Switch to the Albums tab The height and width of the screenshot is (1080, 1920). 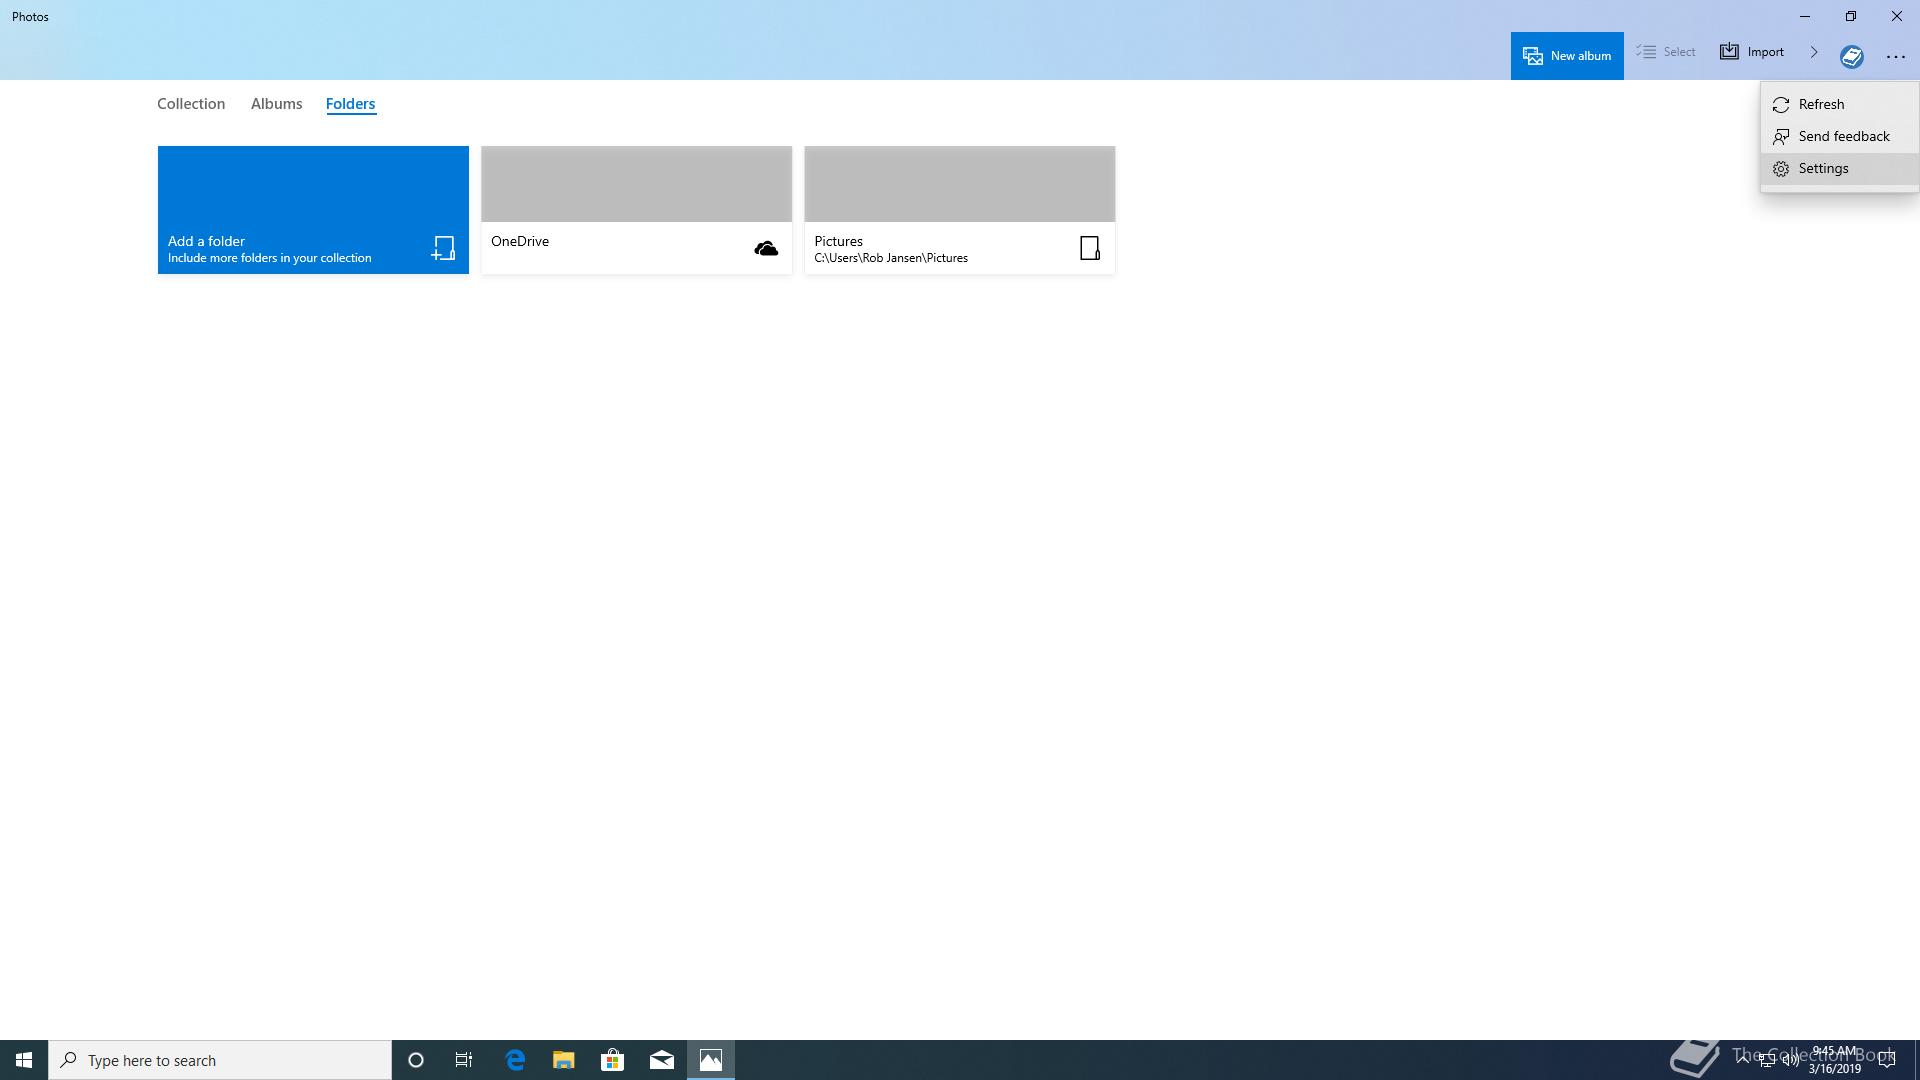tap(276, 104)
